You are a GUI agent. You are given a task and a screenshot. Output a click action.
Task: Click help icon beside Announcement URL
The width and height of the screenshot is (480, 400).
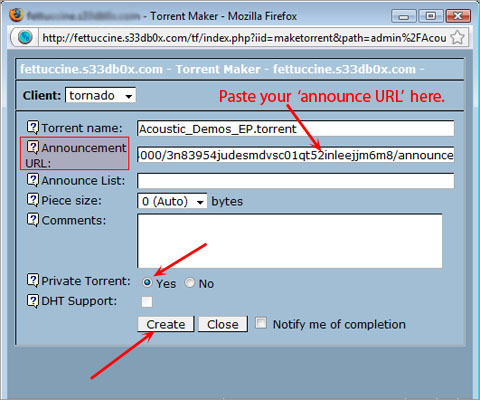pos(33,147)
